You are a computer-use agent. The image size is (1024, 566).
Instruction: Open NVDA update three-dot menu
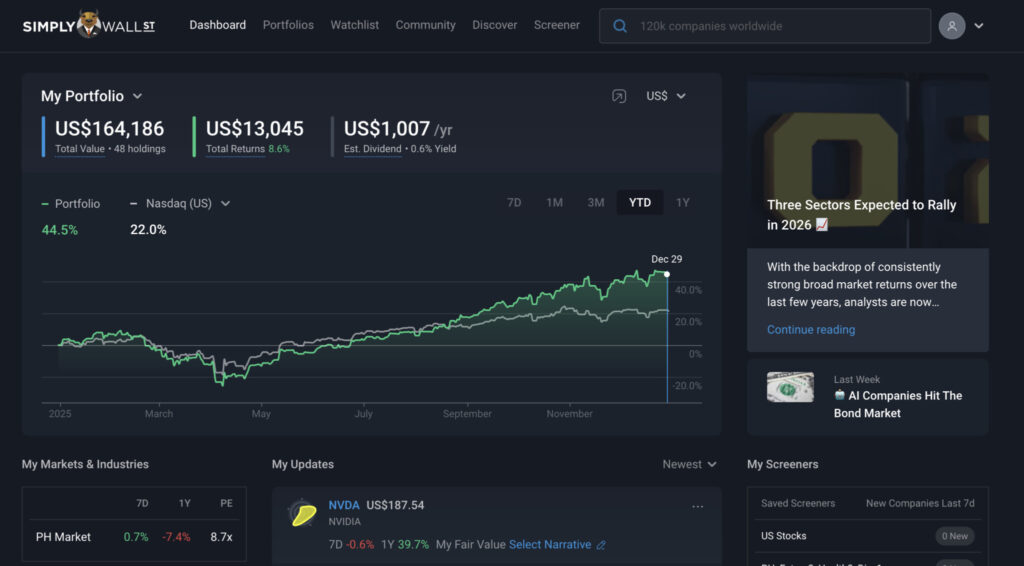(697, 506)
